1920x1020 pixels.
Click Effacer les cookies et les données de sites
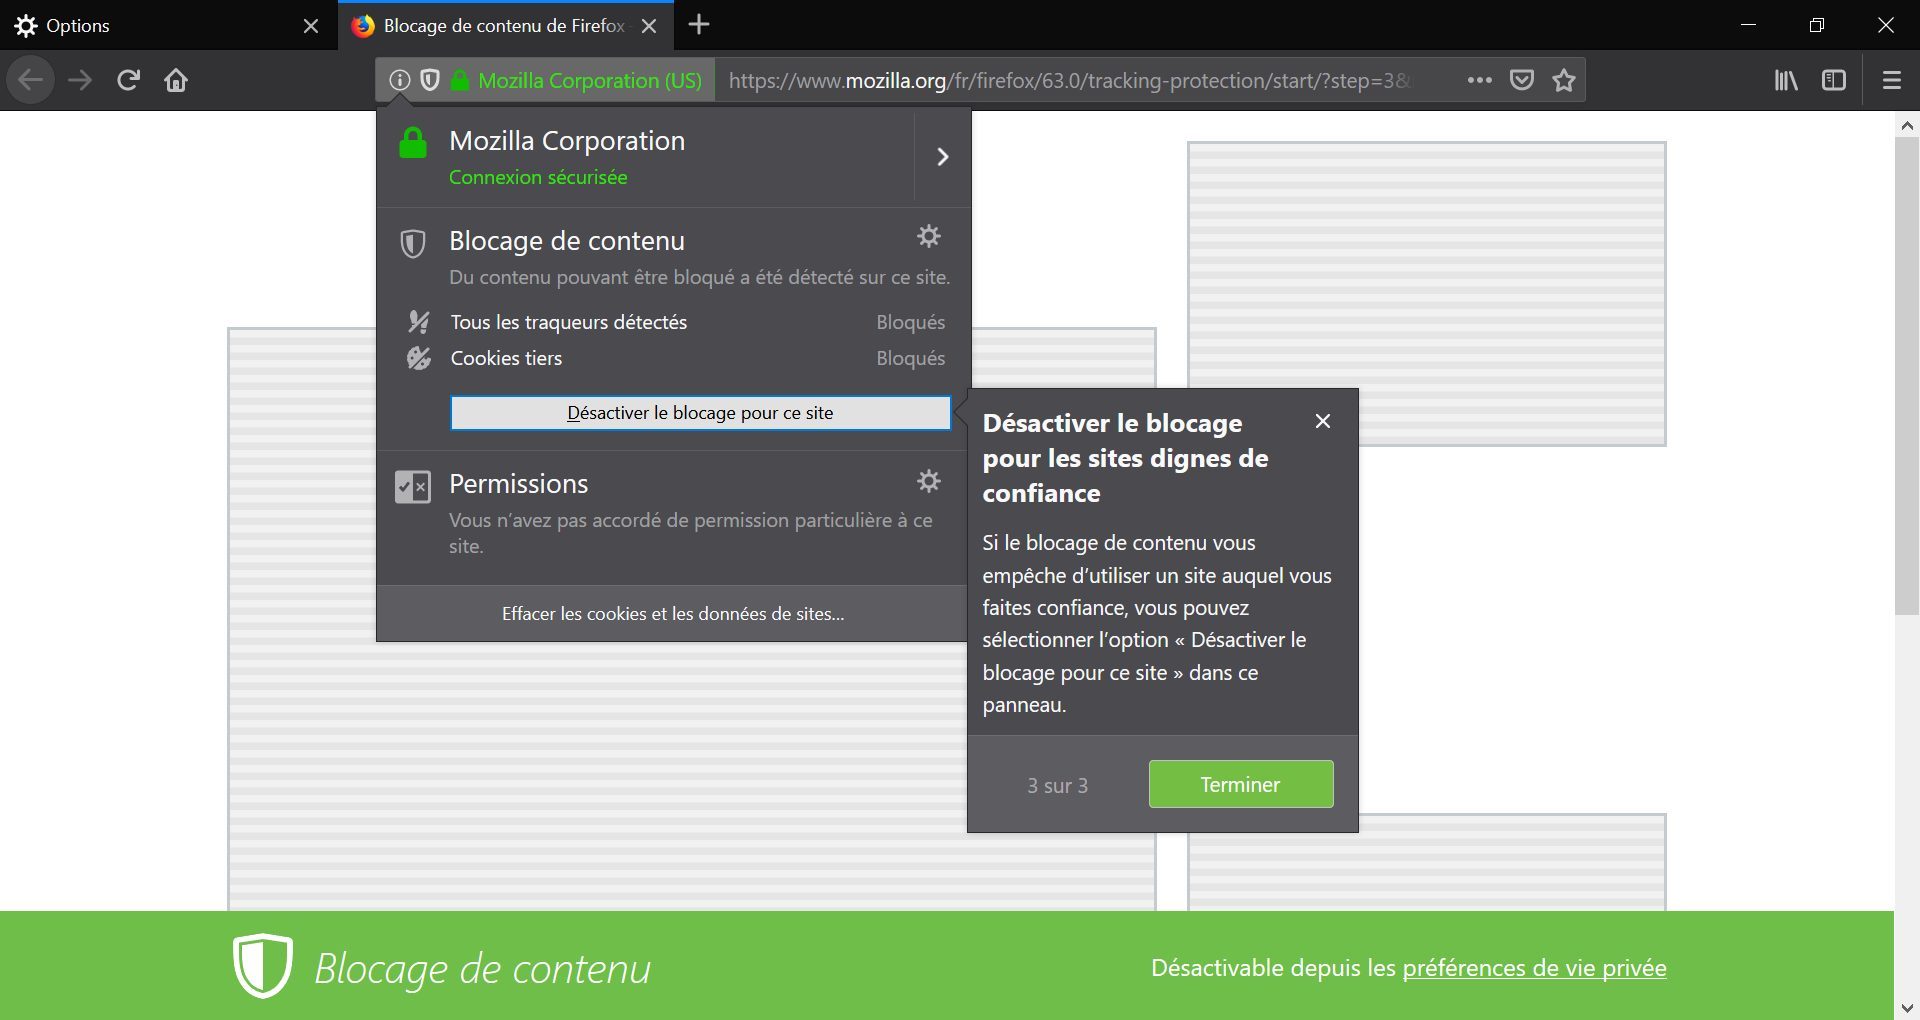[672, 614]
